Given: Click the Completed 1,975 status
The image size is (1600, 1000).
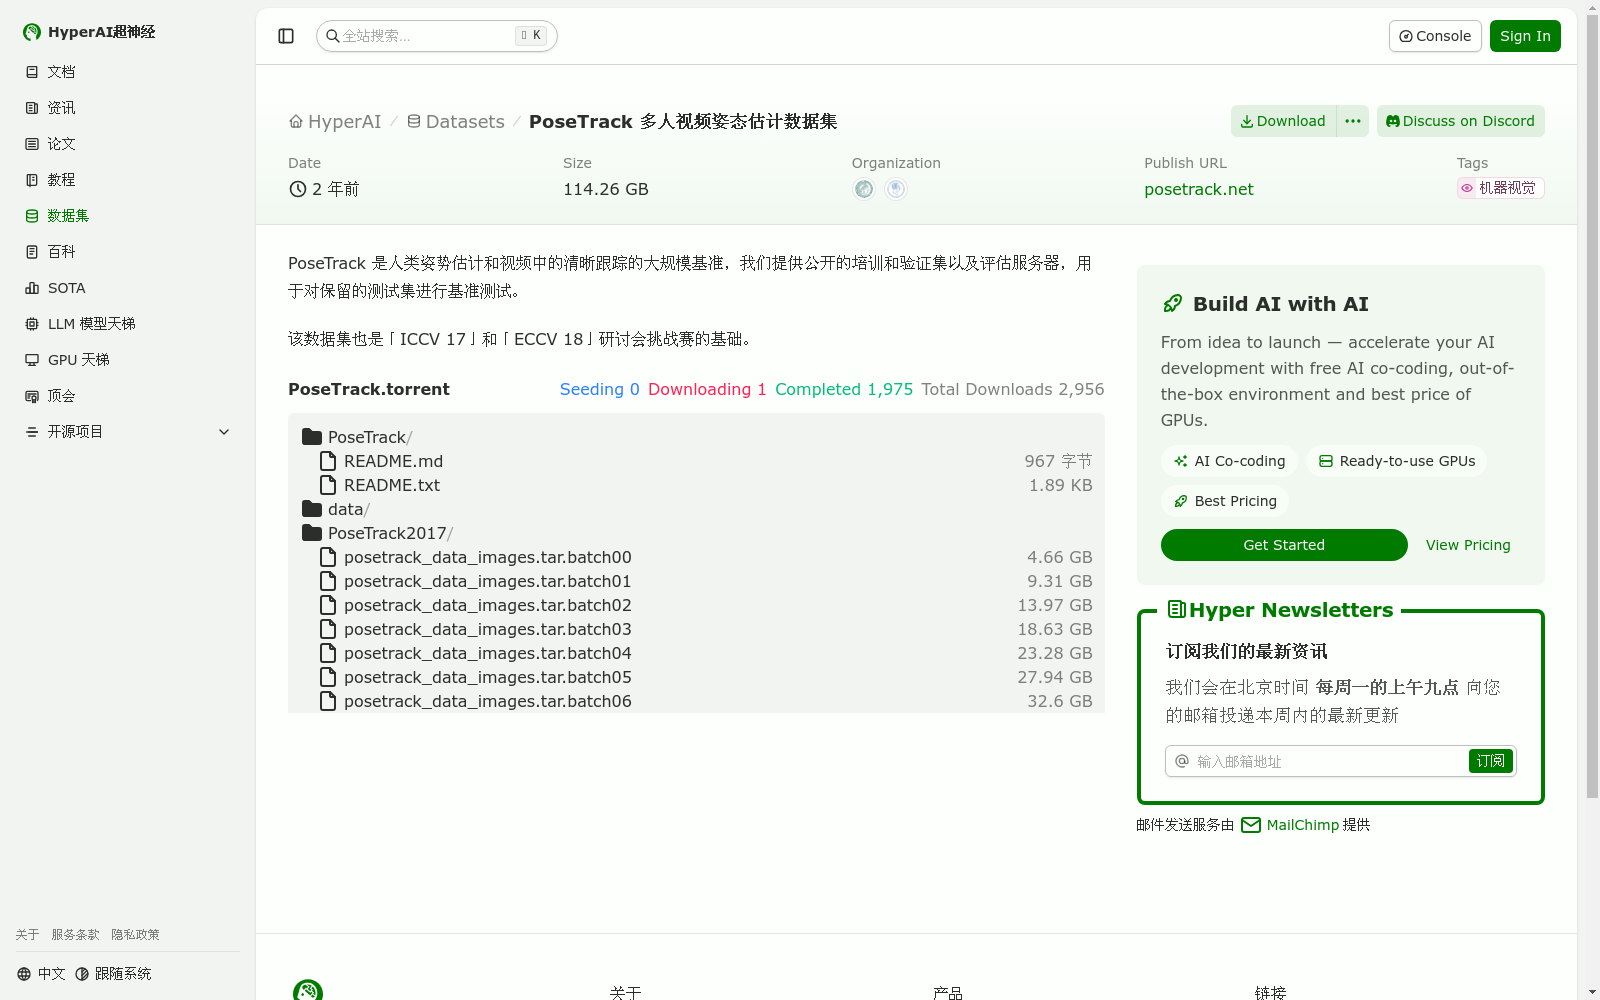Looking at the screenshot, I should click(844, 390).
